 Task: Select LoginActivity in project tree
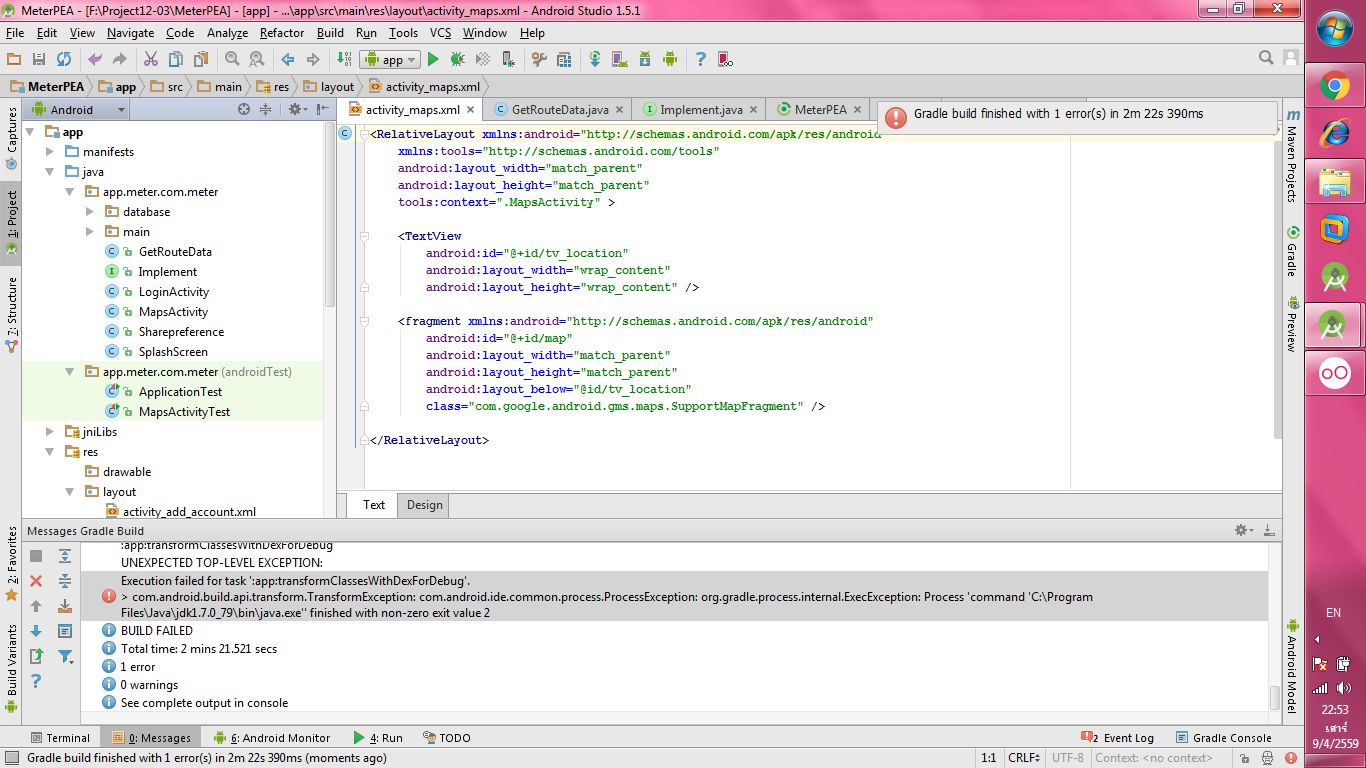(x=174, y=292)
